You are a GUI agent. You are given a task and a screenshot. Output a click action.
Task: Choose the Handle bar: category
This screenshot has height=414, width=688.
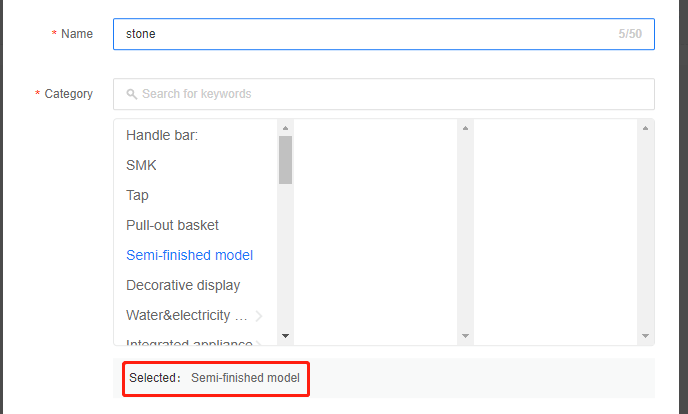(x=162, y=135)
